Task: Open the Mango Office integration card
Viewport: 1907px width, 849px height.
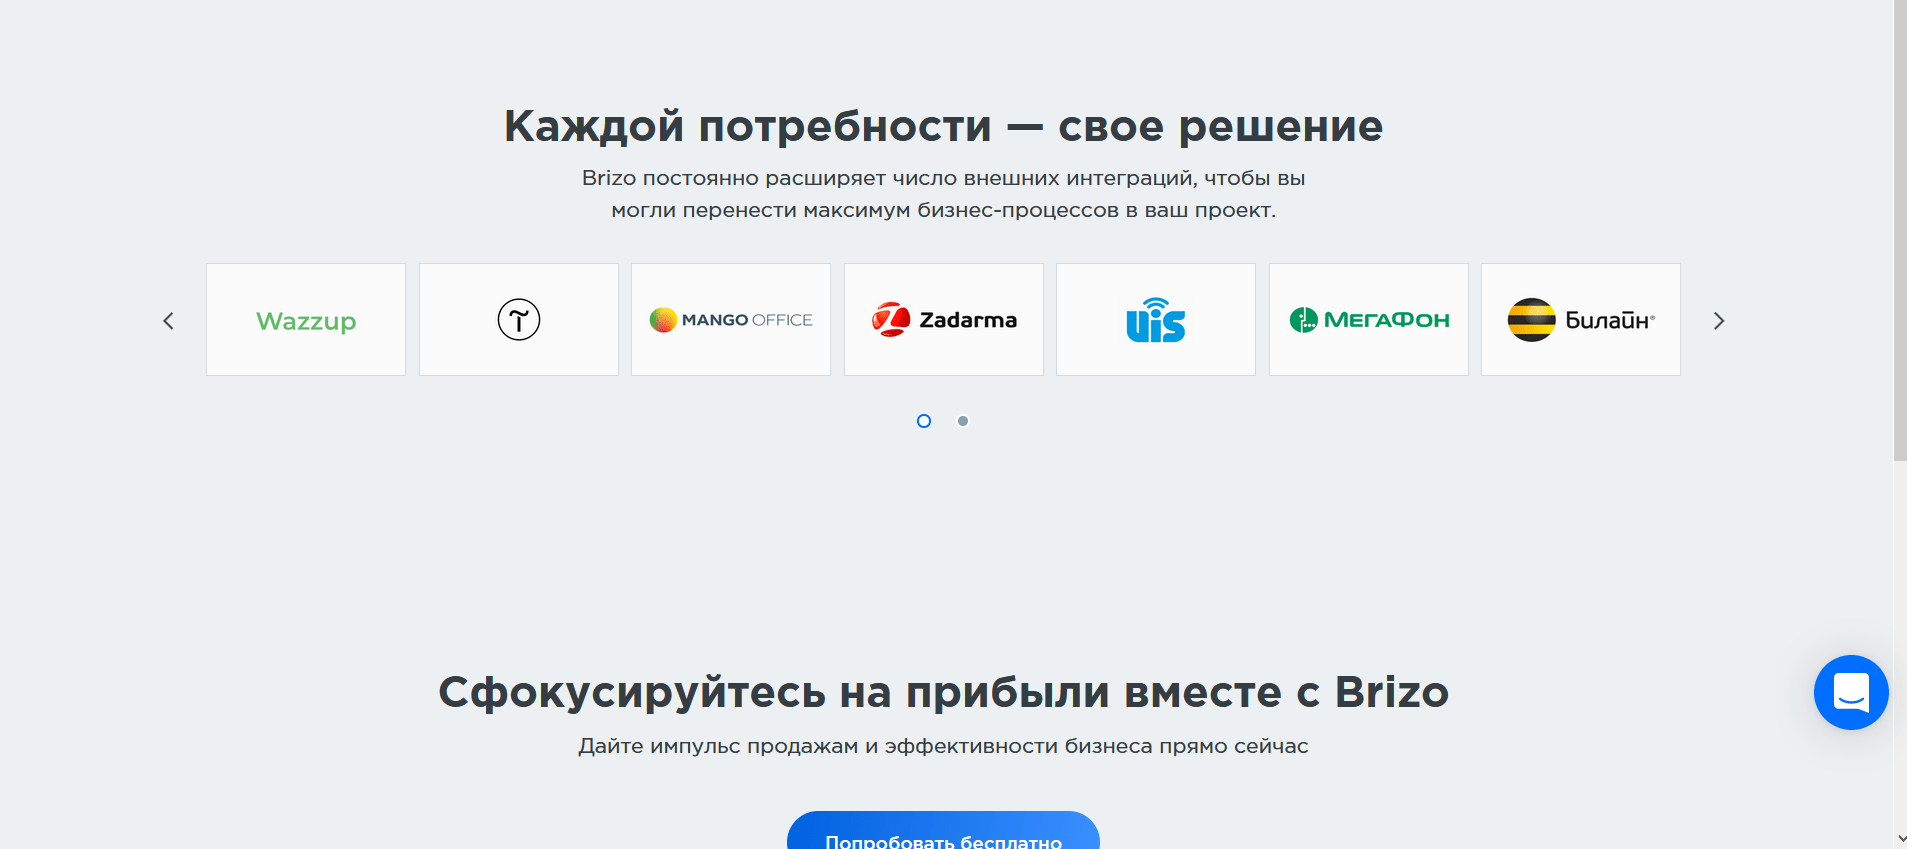Action: [x=731, y=320]
